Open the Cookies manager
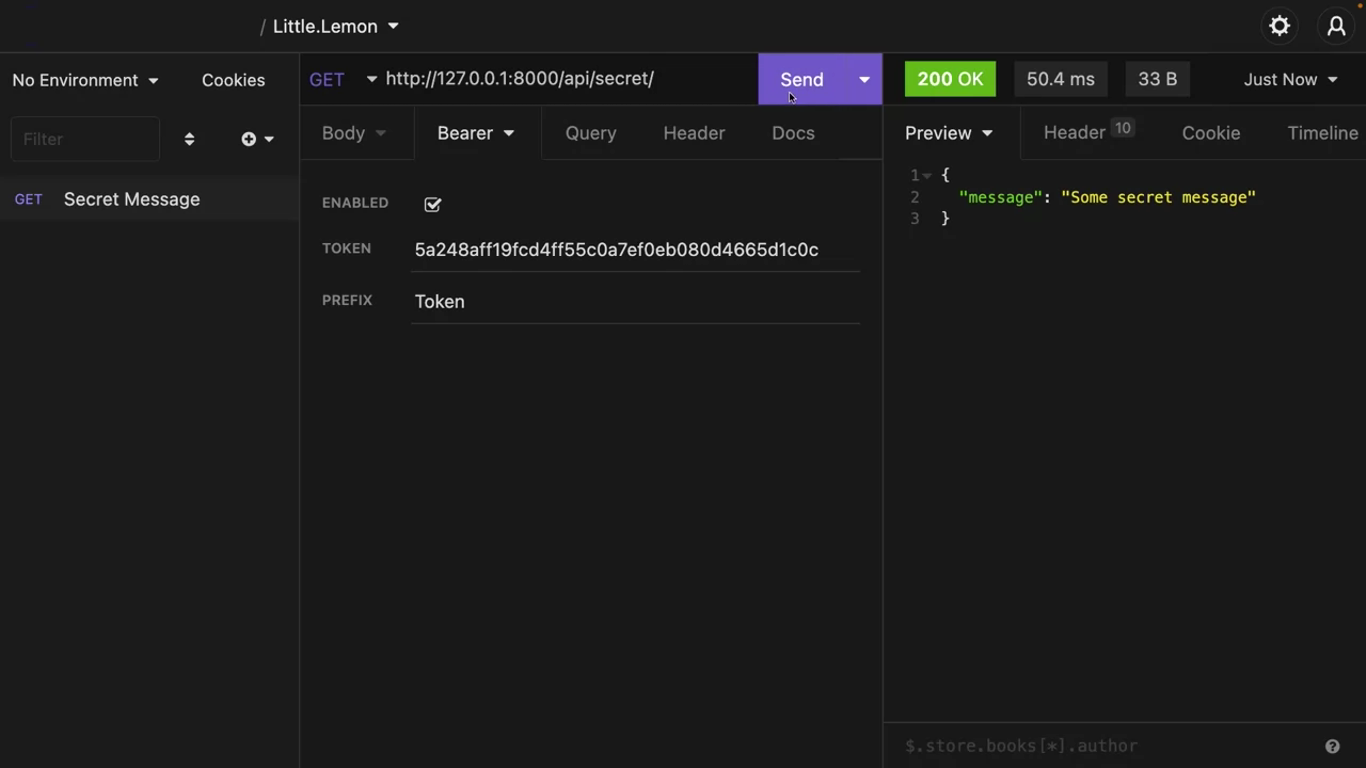Viewport: 1366px width, 768px height. pyautogui.click(x=233, y=80)
